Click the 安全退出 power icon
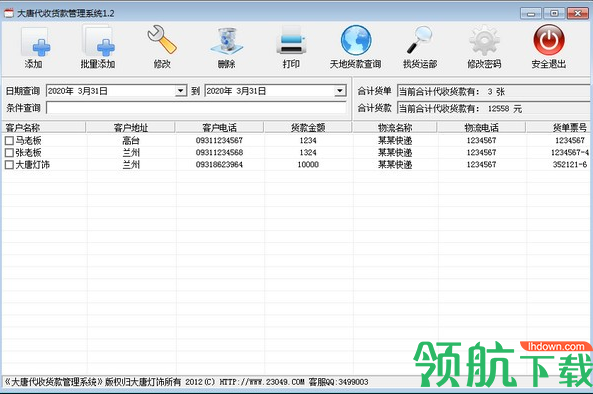Screen dimensions: 593x394 (549, 40)
